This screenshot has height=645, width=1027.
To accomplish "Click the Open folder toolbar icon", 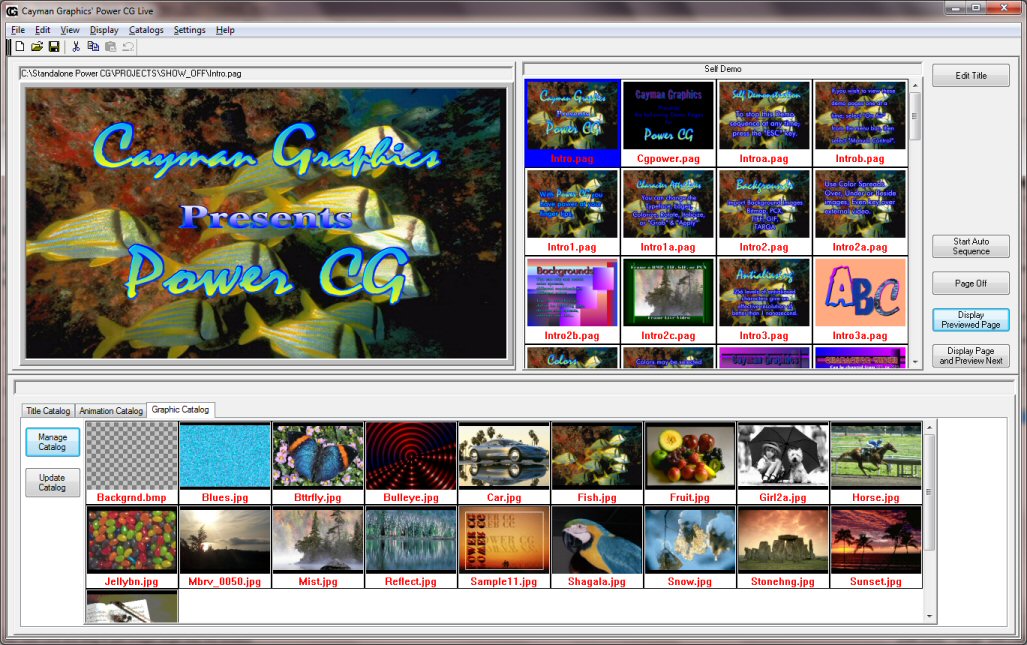I will tap(37, 46).
